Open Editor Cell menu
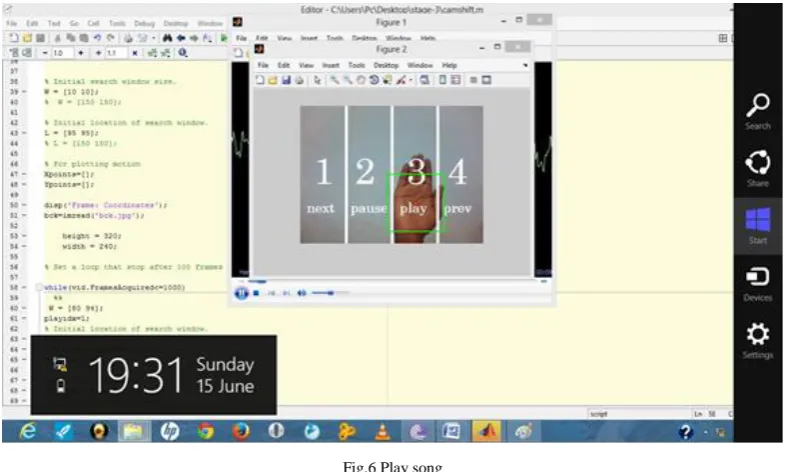Image resolution: width=787 pixels, height=472 pixels. pos(93,24)
